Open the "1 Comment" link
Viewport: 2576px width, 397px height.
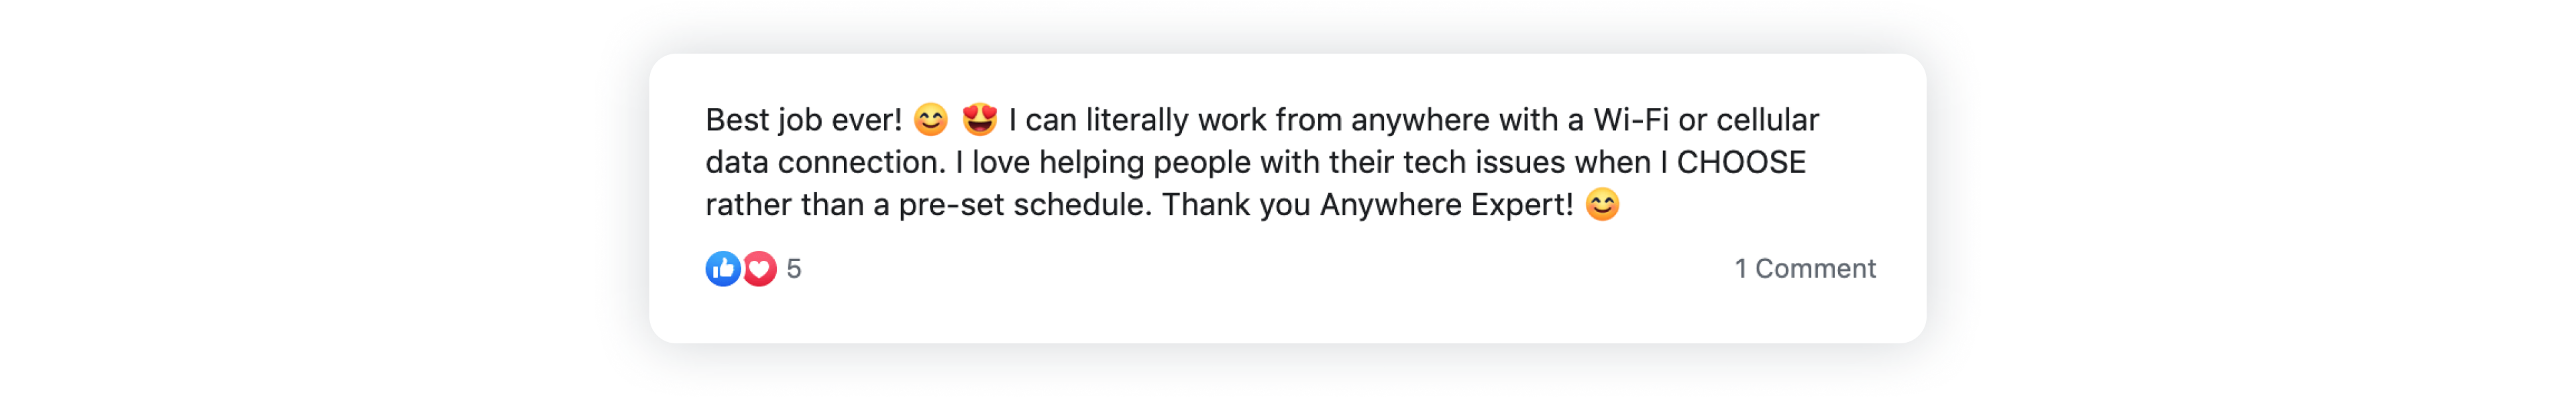point(1805,268)
